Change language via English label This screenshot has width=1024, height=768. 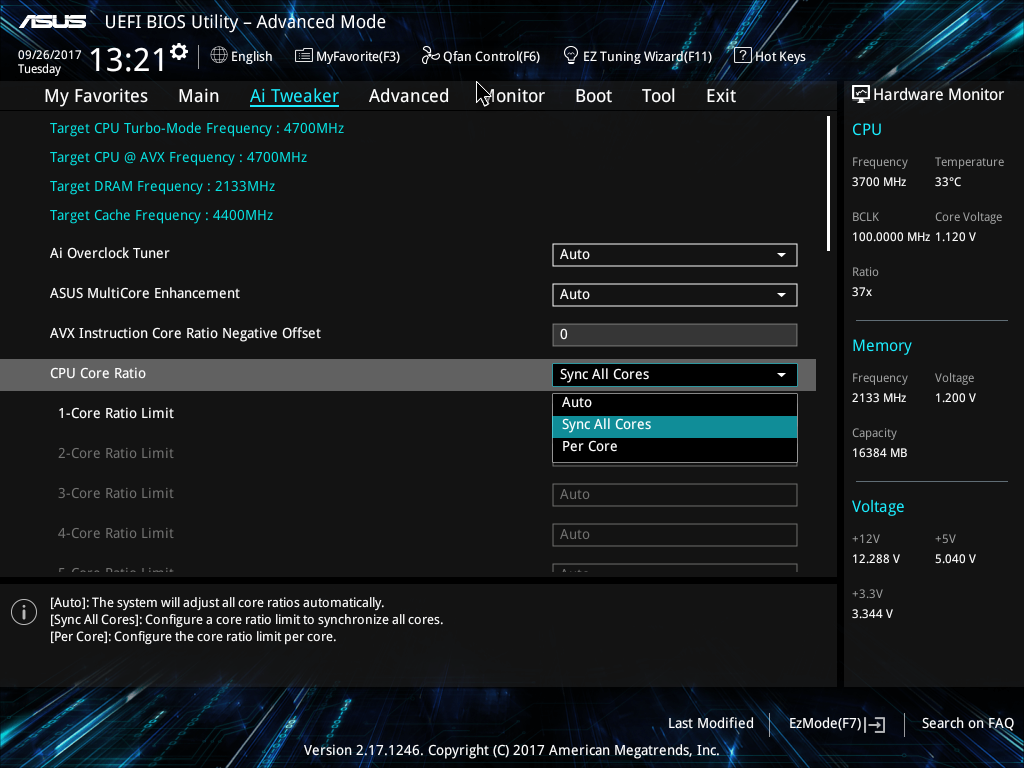point(251,56)
